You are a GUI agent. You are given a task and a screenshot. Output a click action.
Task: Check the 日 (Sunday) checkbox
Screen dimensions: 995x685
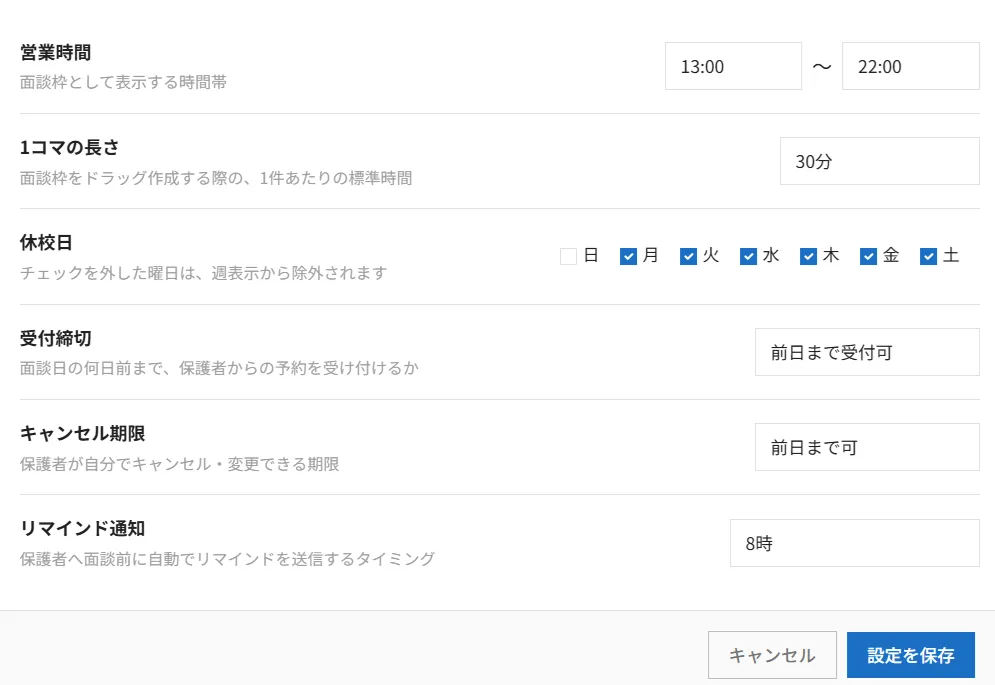coord(569,256)
